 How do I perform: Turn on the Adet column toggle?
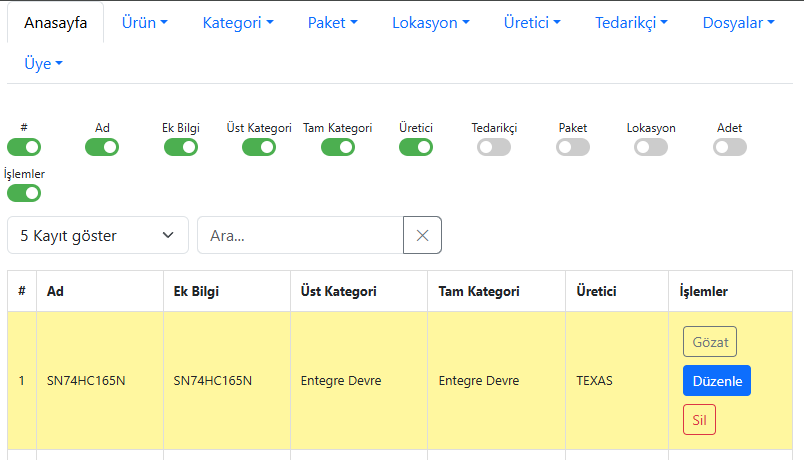730,147
